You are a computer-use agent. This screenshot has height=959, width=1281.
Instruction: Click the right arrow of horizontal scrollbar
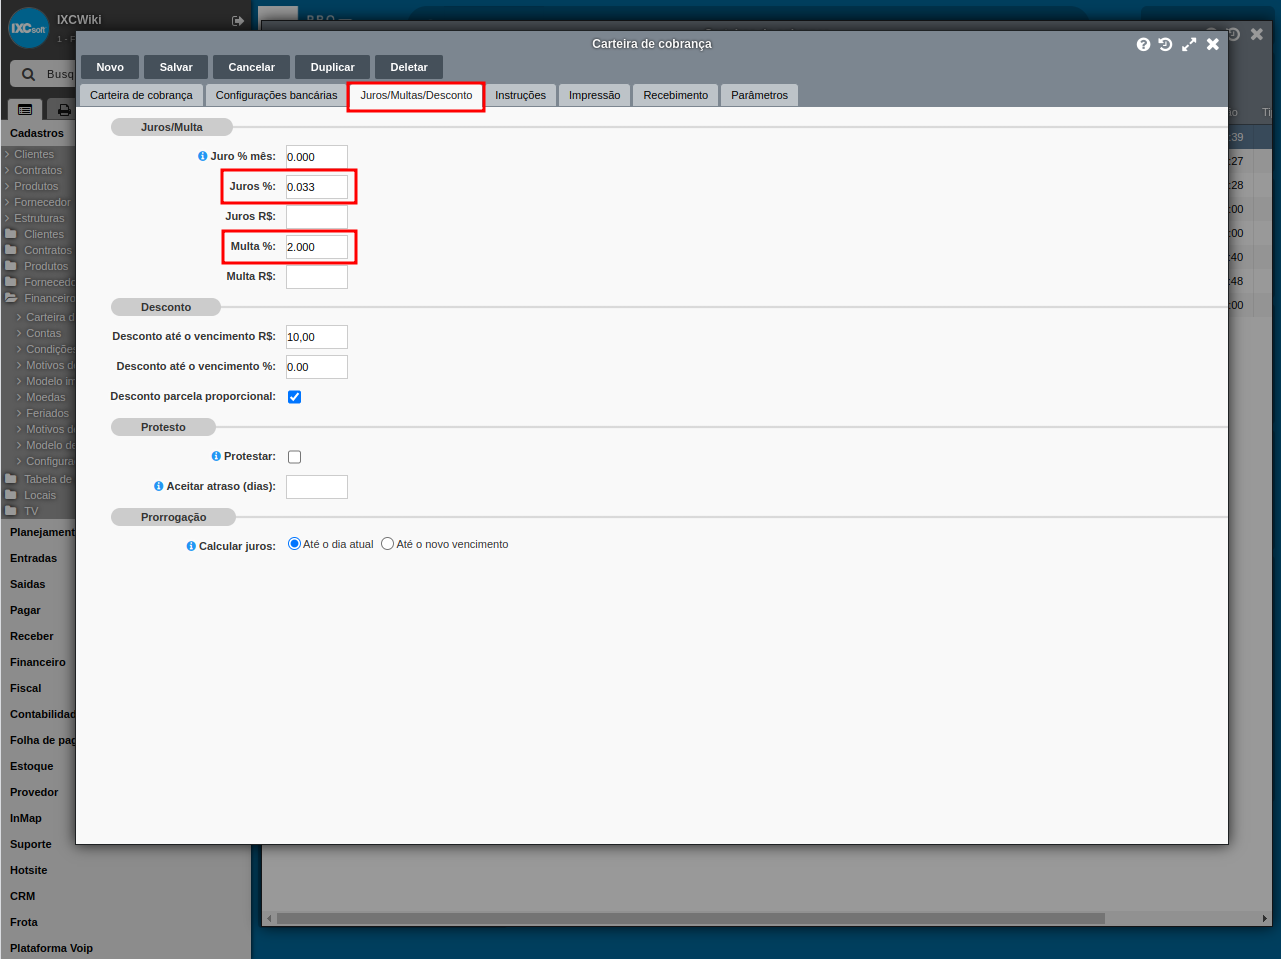coord(1264,918)
